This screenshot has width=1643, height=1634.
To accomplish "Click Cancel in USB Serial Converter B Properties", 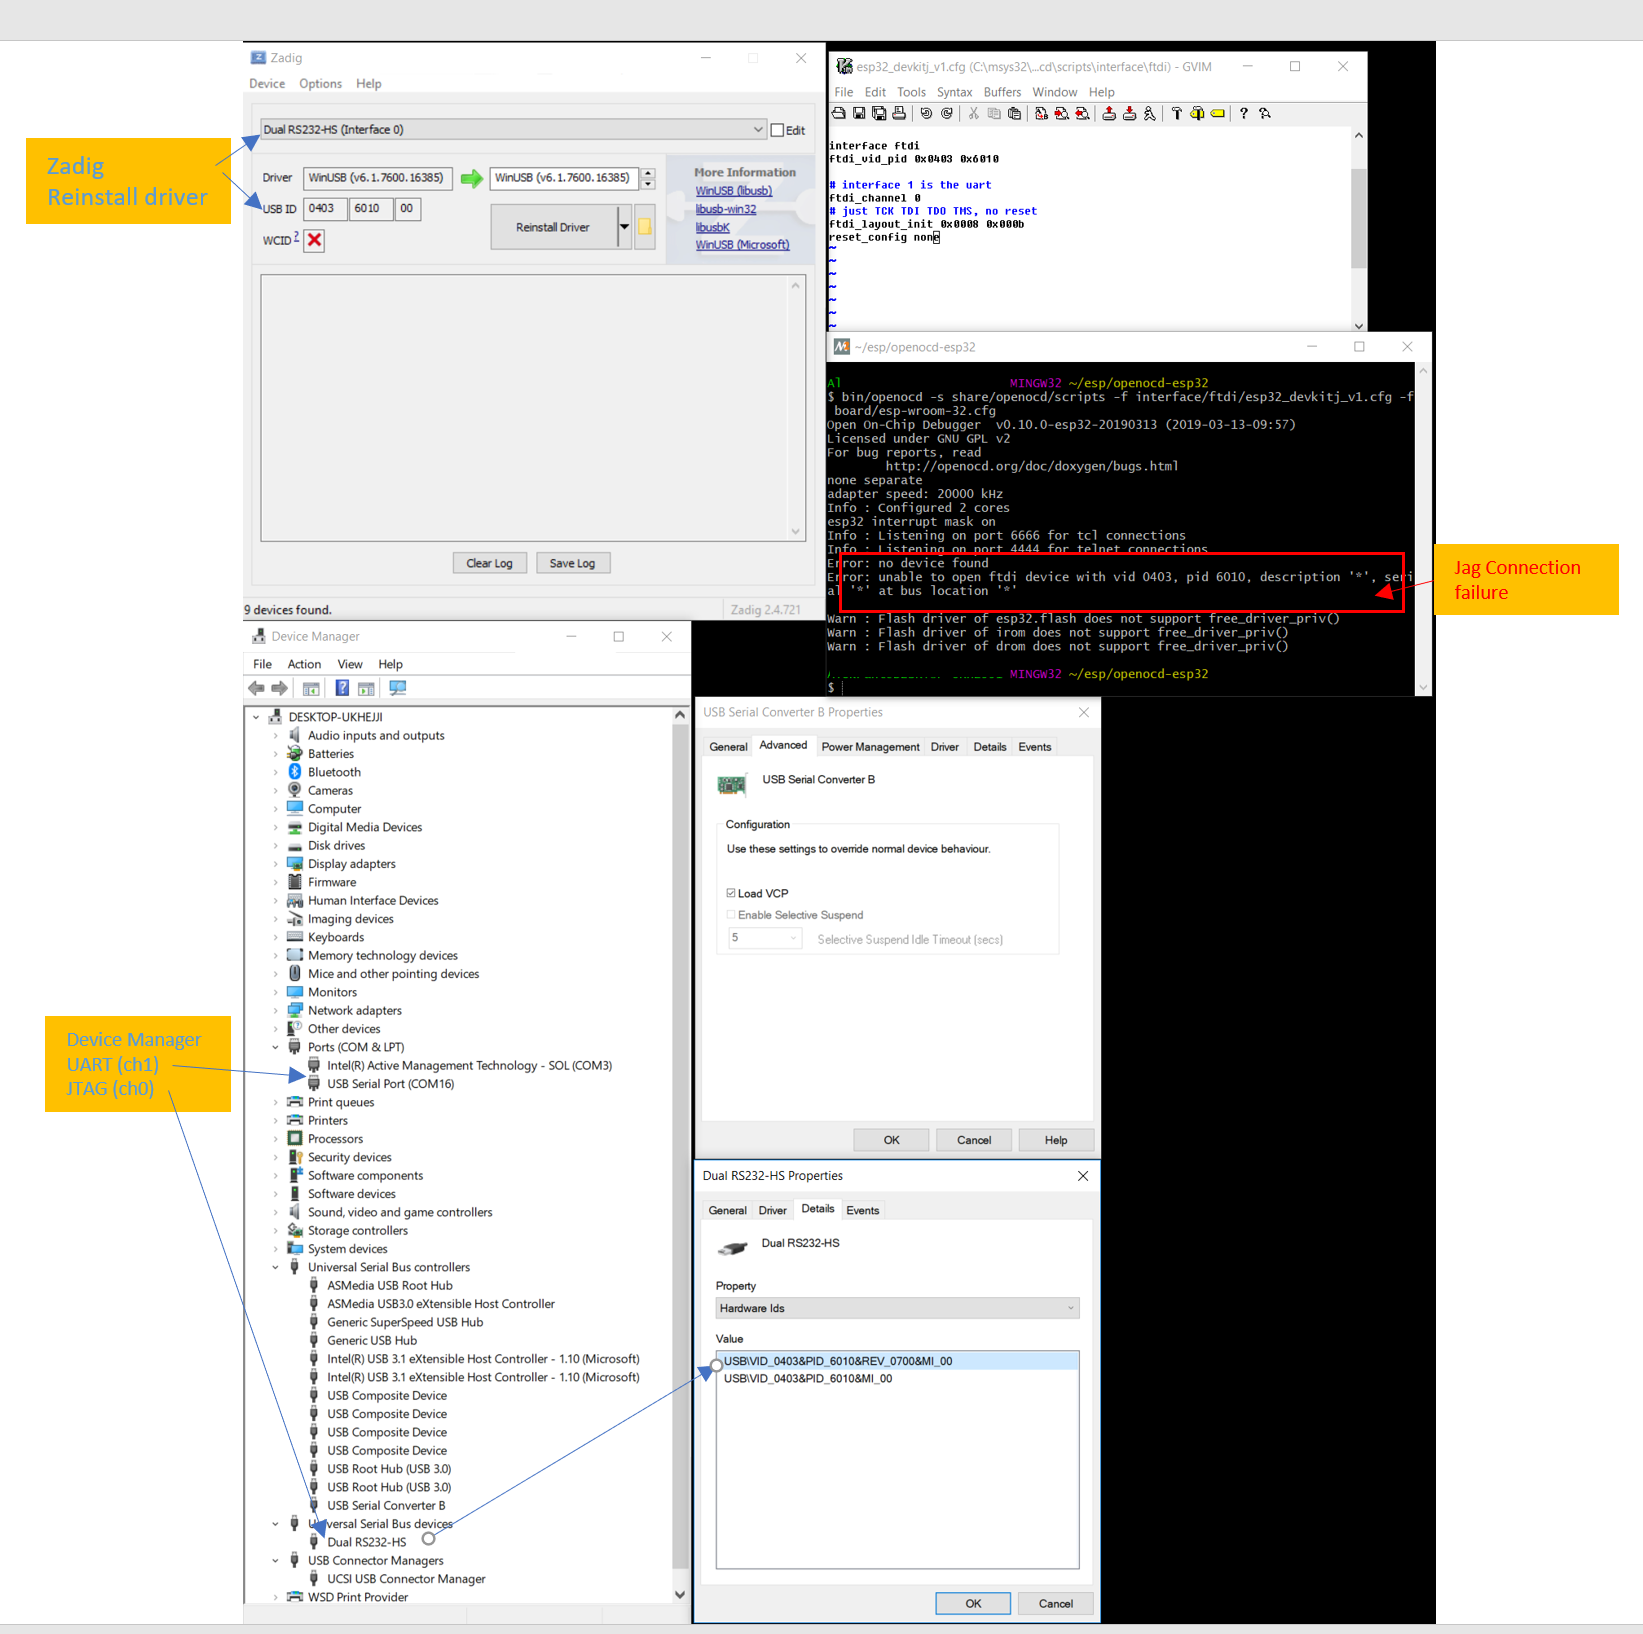I will [974, 1140].
